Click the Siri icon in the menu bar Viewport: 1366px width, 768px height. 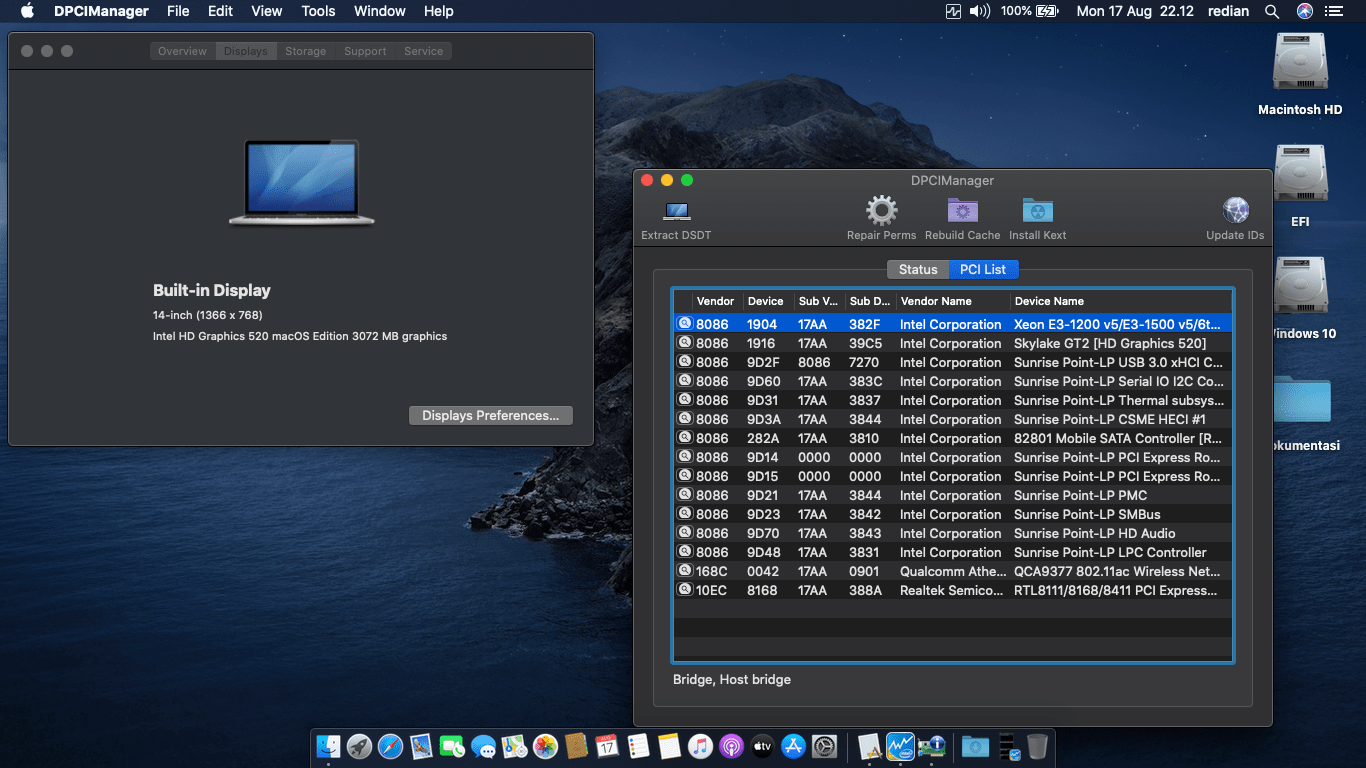1304,11
